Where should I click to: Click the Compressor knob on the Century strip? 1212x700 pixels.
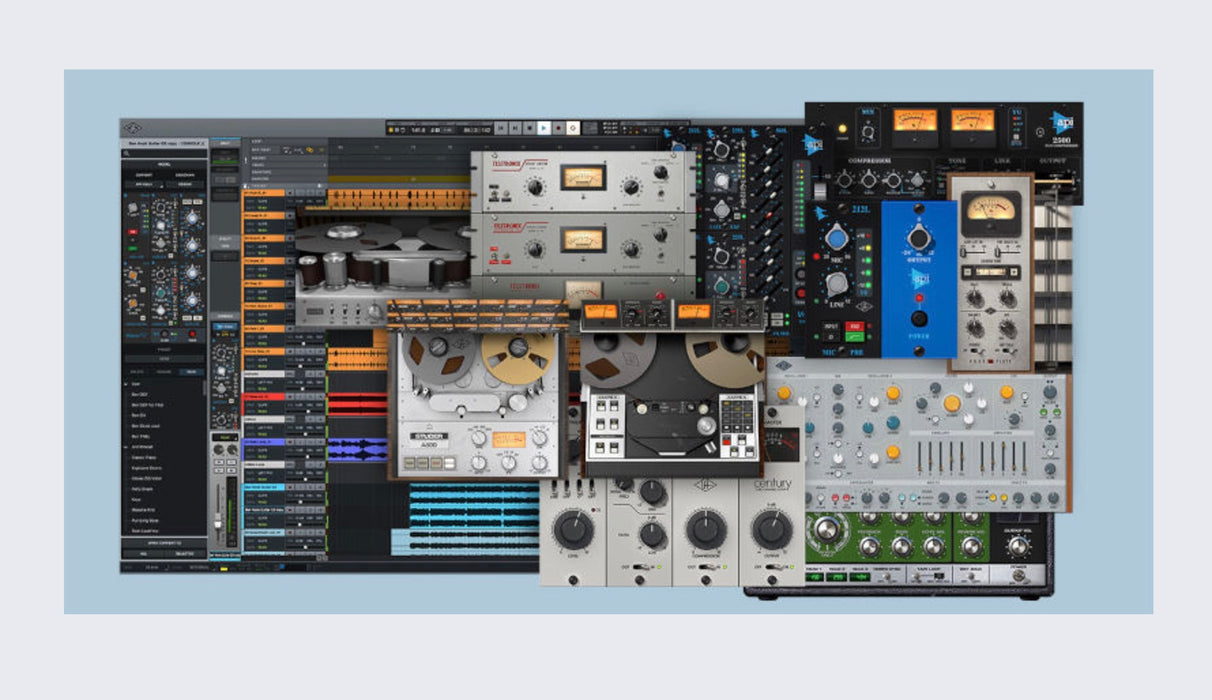(x=706, y=529)
